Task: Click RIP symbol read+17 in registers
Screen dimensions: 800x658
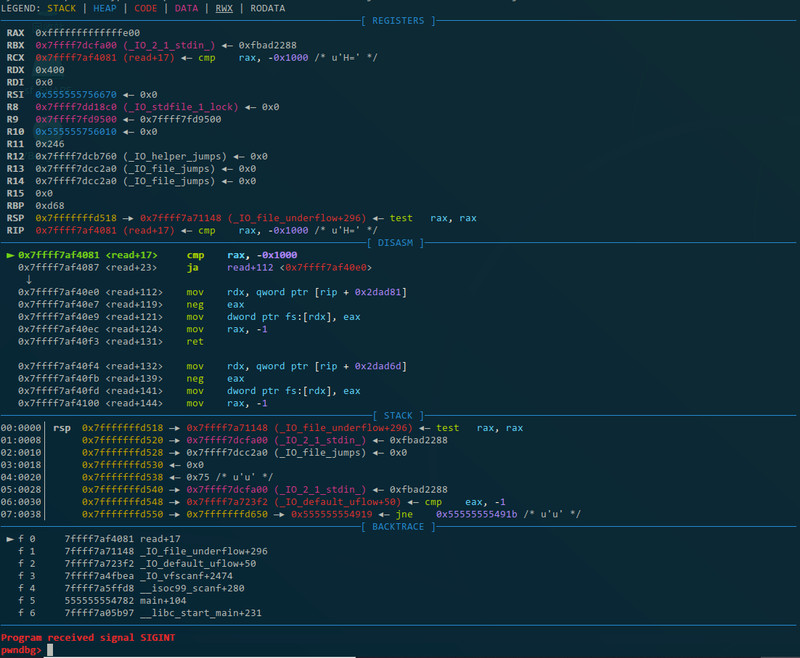Action: click(x=148, y=230)
